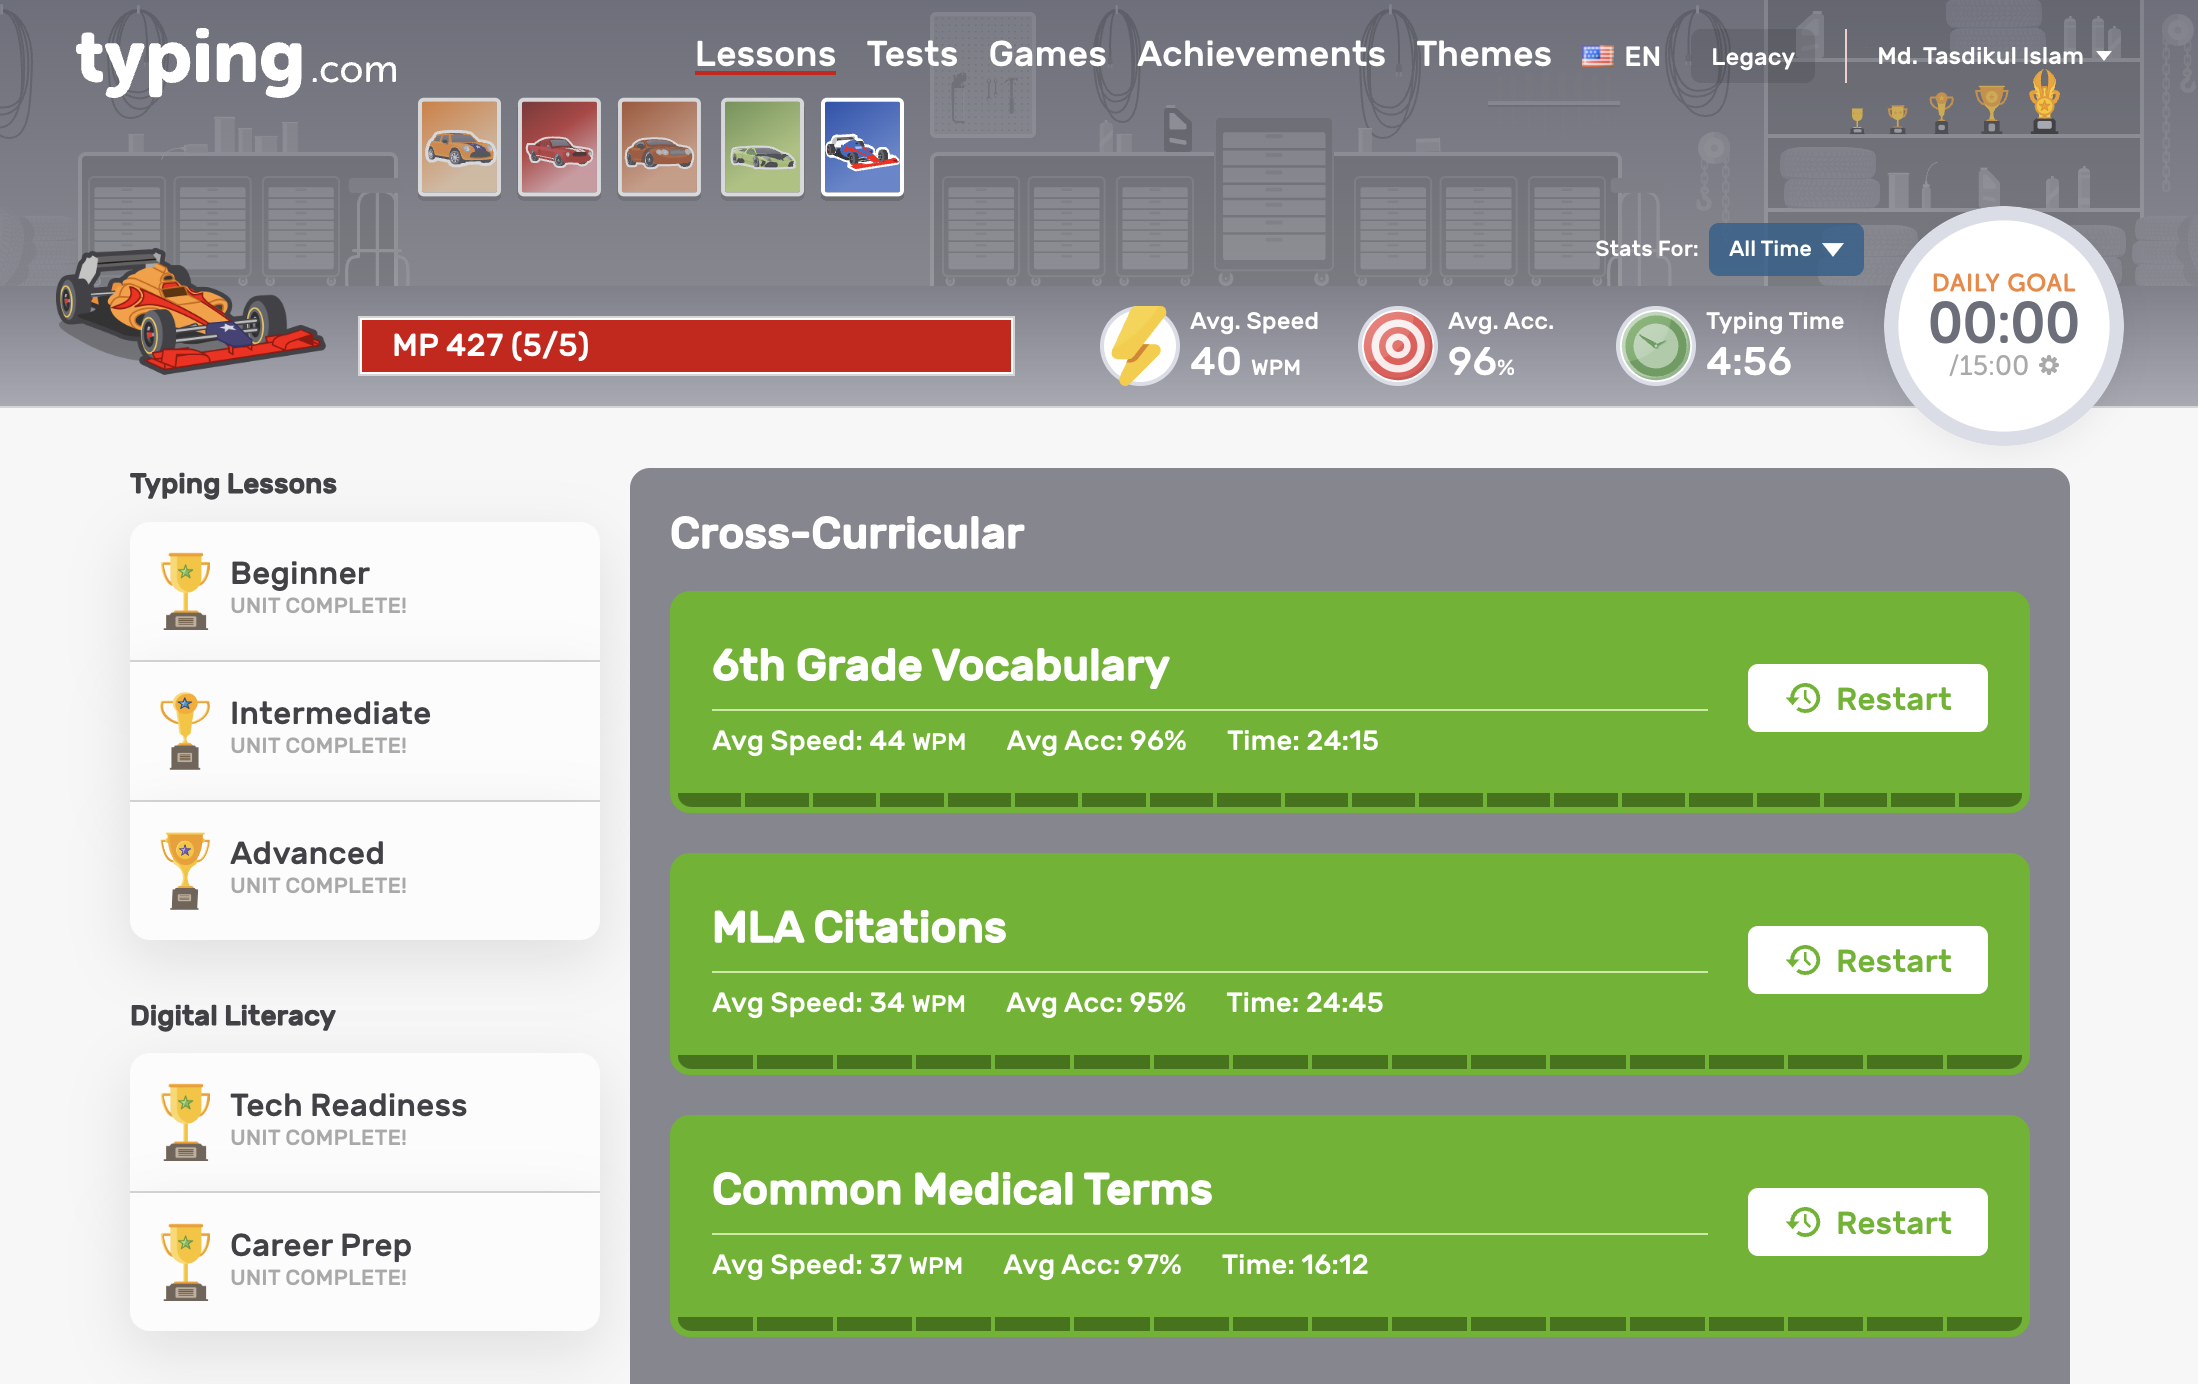Click the Intermediate unit trophy icon
The image size is (2198, 1384).
coord(186,730)
